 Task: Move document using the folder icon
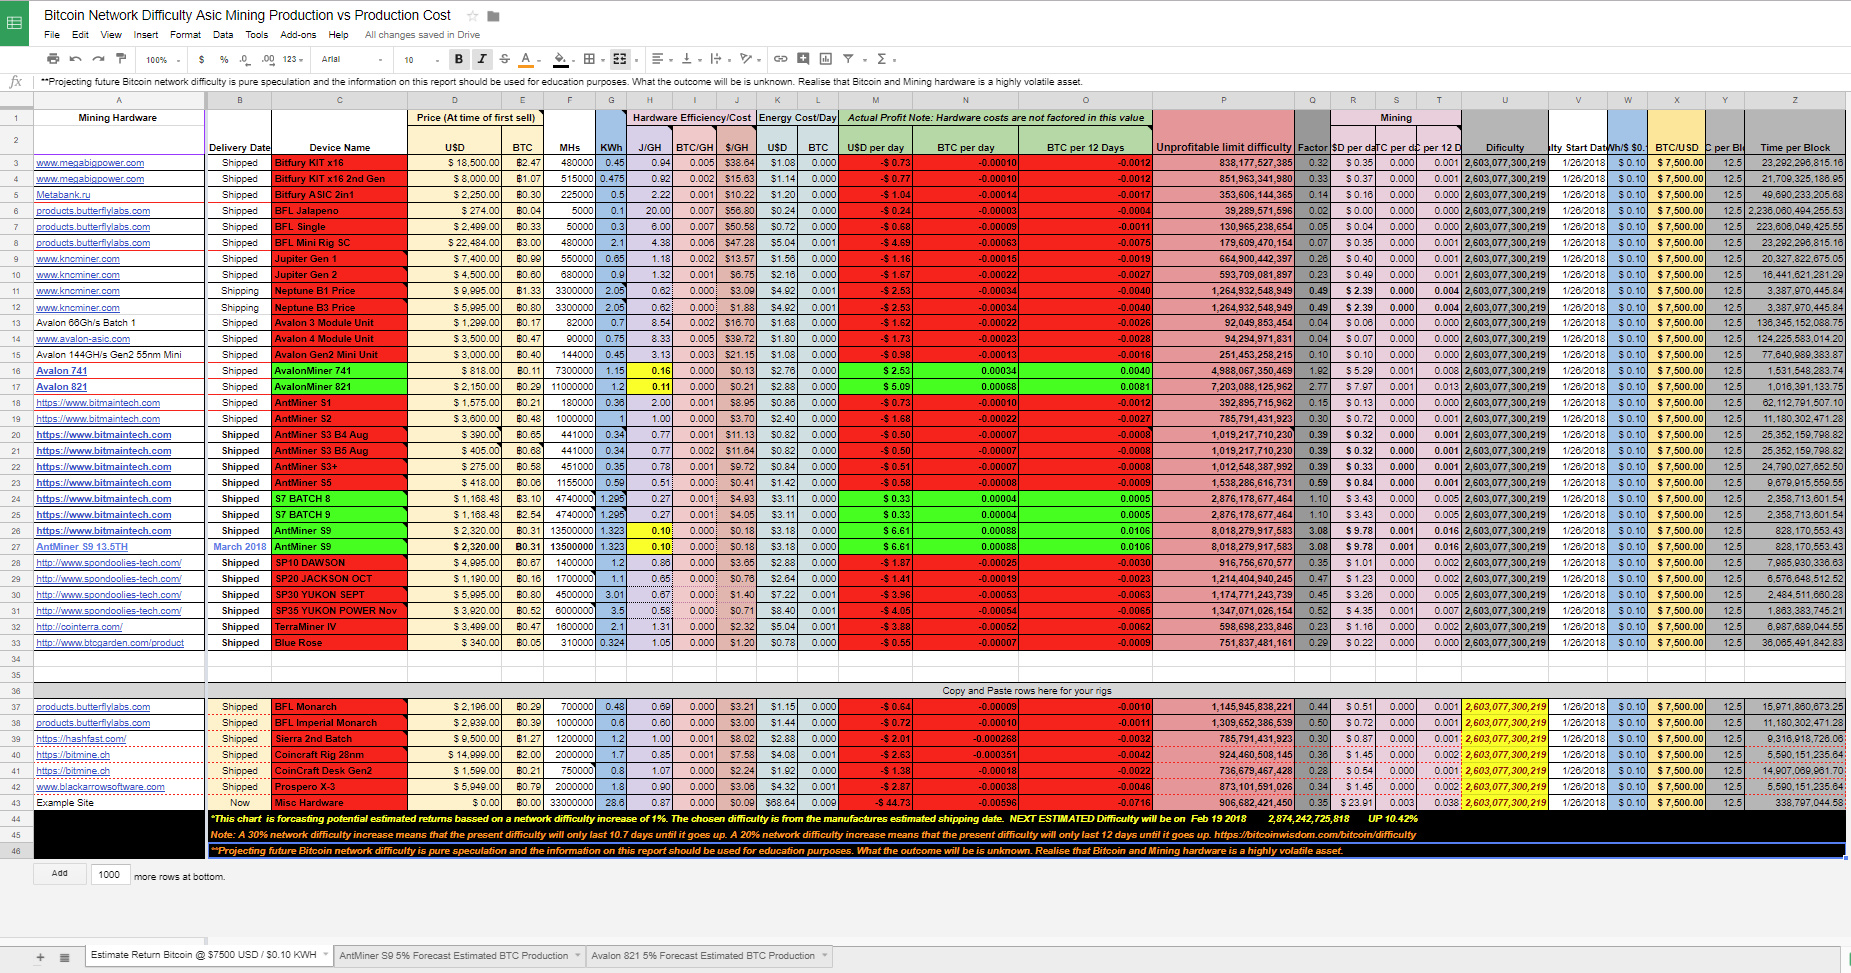493,16
